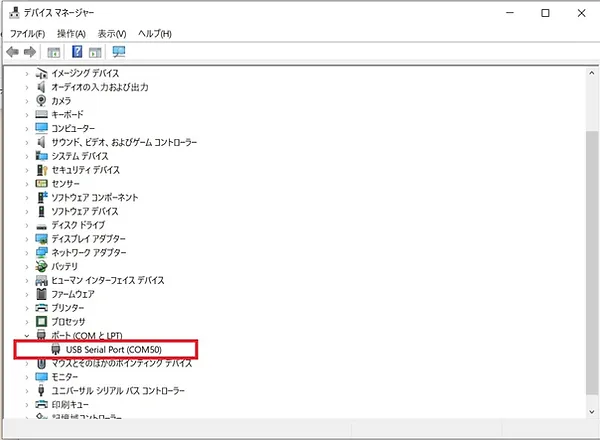Image resolution: width=600 pixels, height=440 pixels.
Task: Click the ソフトウェア デバイス icon
Action: coord(41,211)
